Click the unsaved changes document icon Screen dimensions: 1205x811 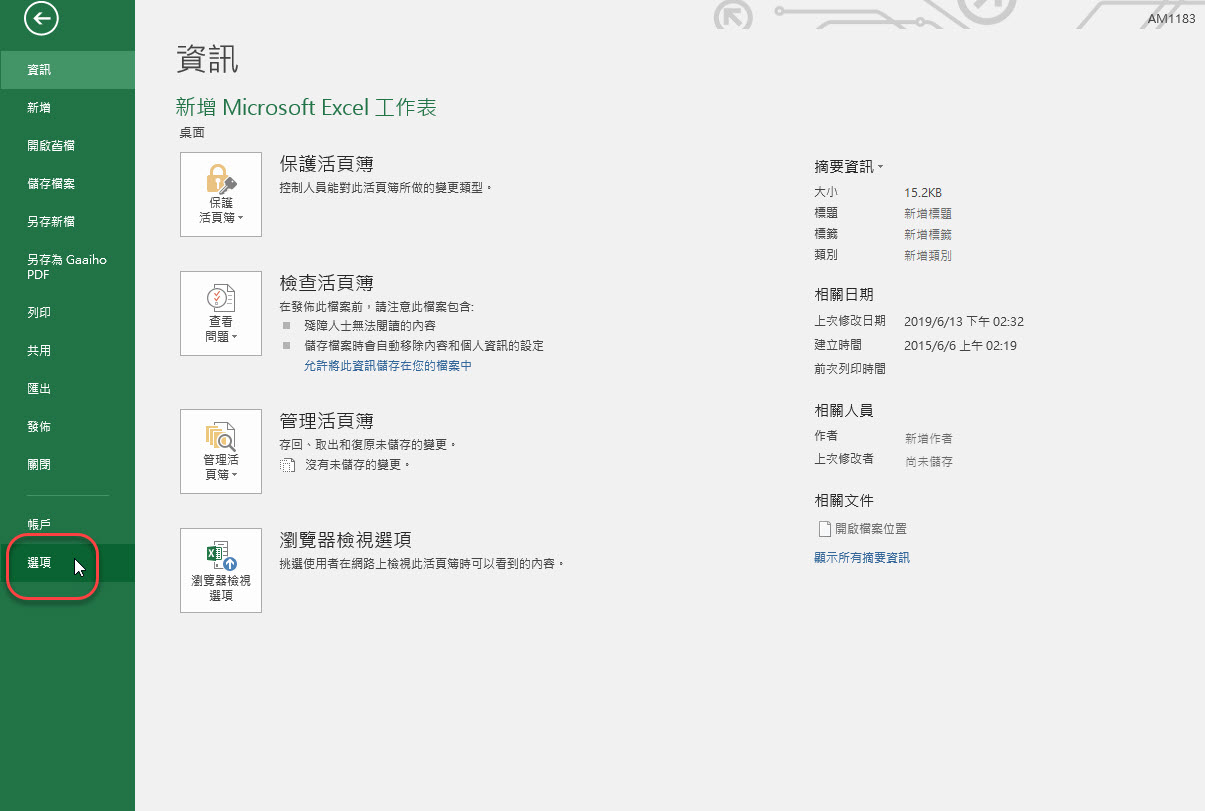click(x=288, y=465)
